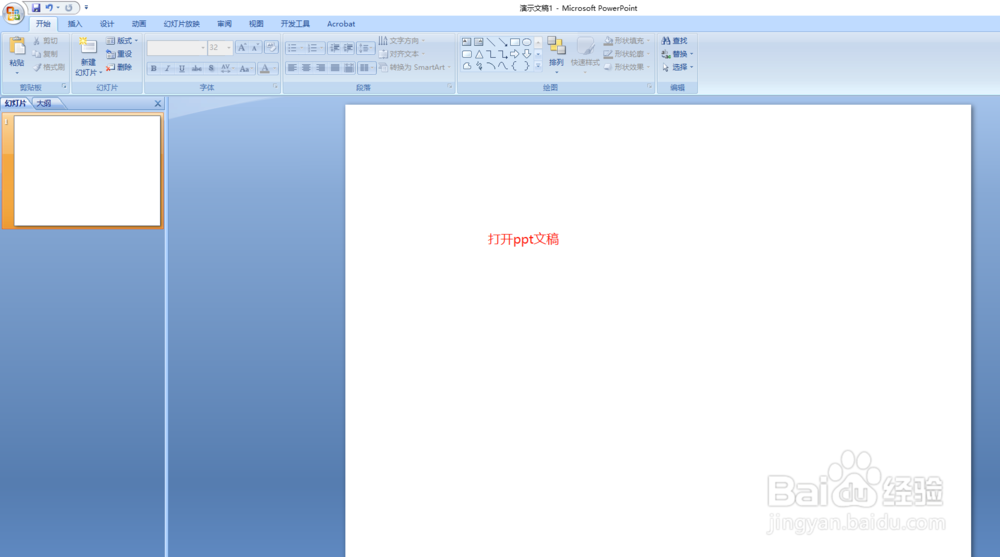Toggle center text alignment
Viewport: 1000px width, 557px height.
coord(306,68)
